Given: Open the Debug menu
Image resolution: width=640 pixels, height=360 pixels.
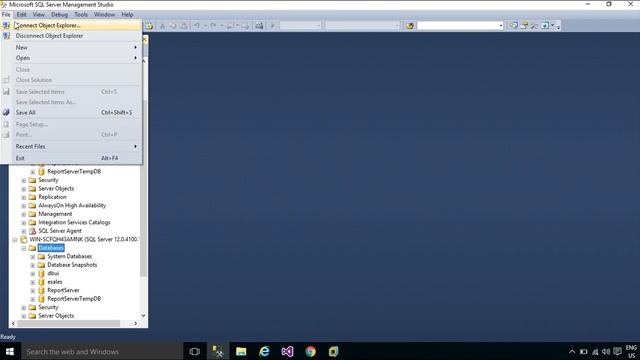Looking at the screenshot, I should pos(59,14).
